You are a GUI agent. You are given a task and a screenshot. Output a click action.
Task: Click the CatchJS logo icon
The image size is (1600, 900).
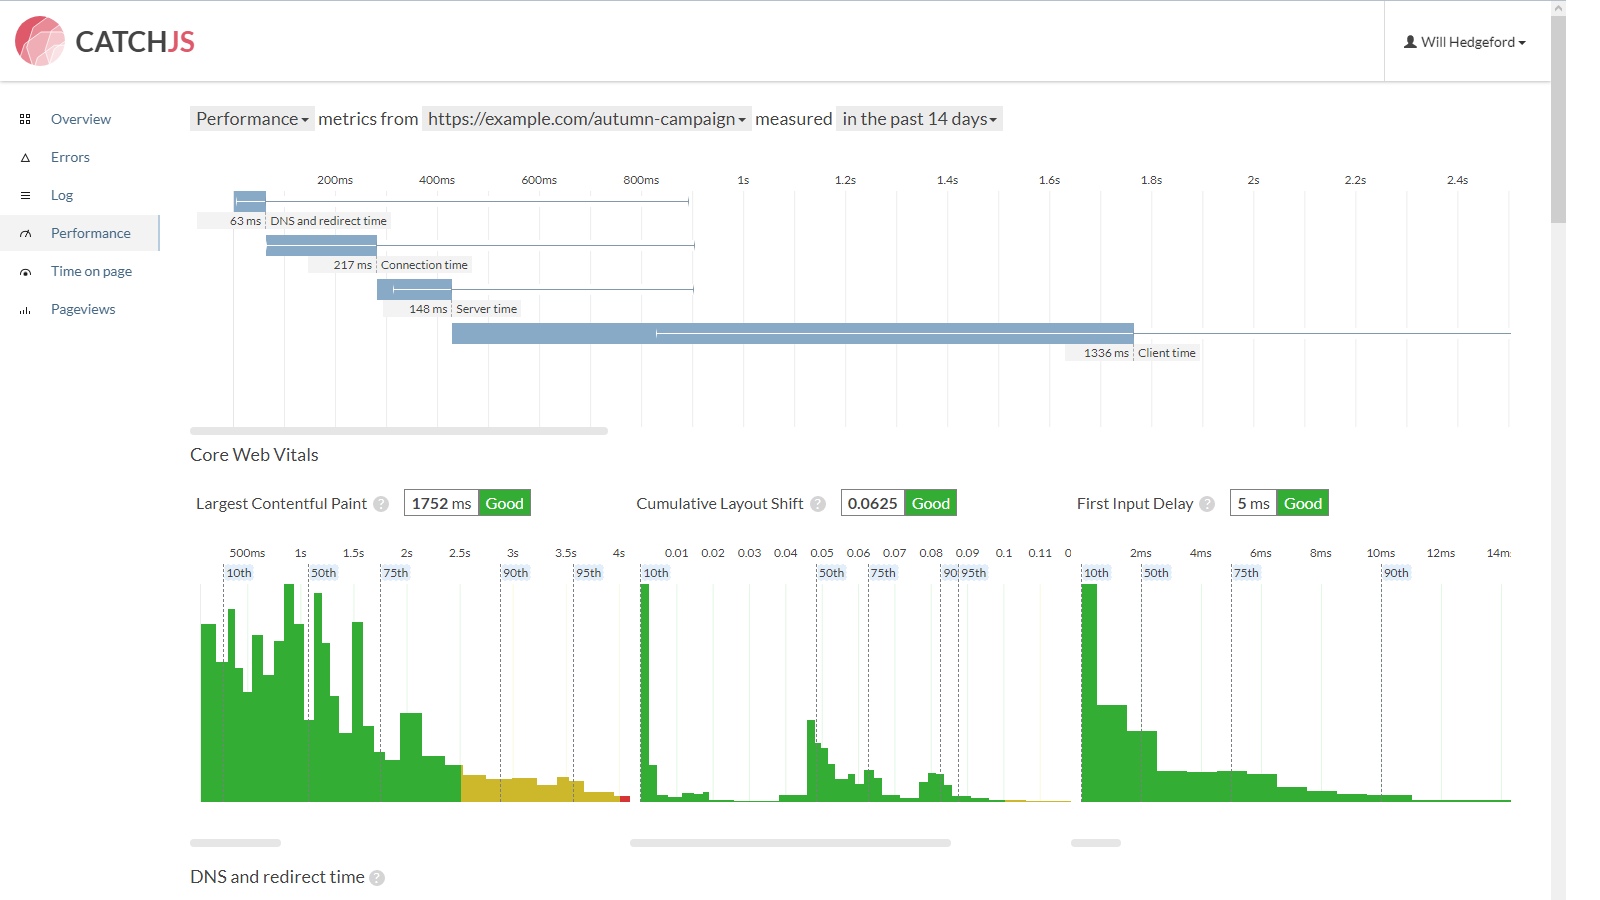pos(40,41)
